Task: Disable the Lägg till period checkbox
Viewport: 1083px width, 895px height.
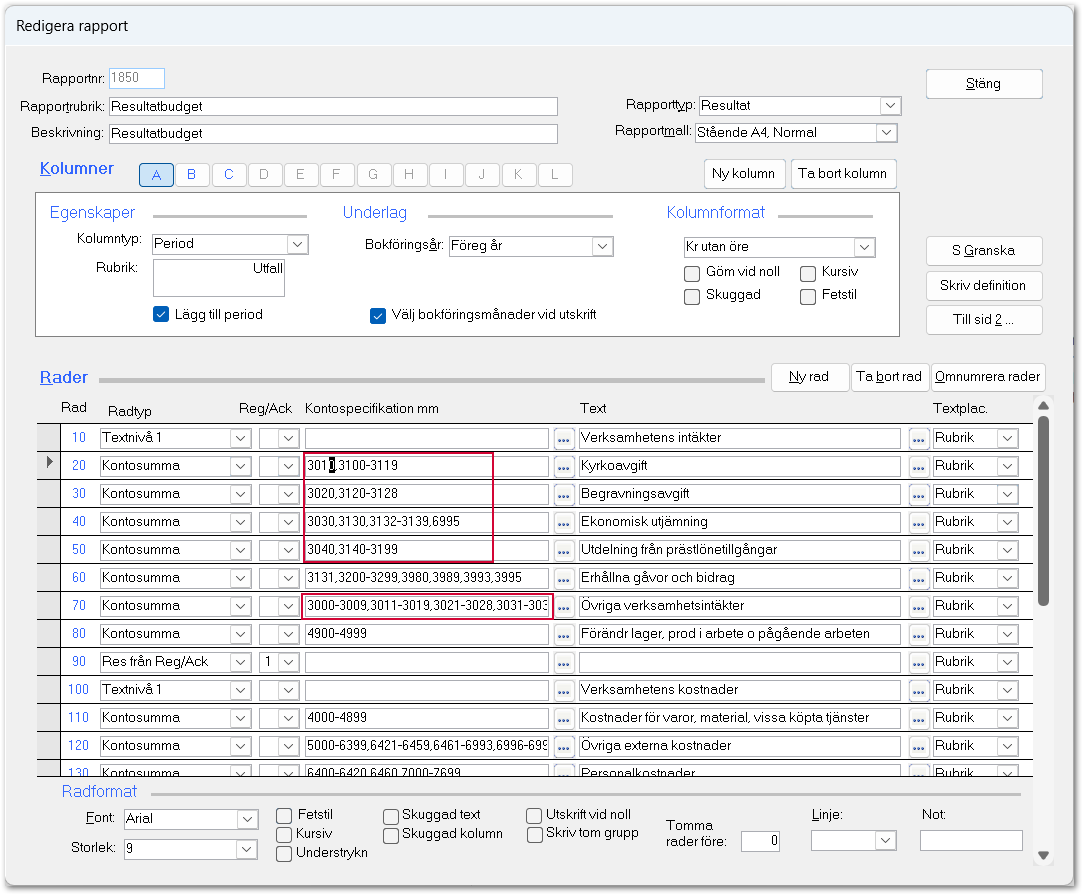Action: (x=161, y=314)
